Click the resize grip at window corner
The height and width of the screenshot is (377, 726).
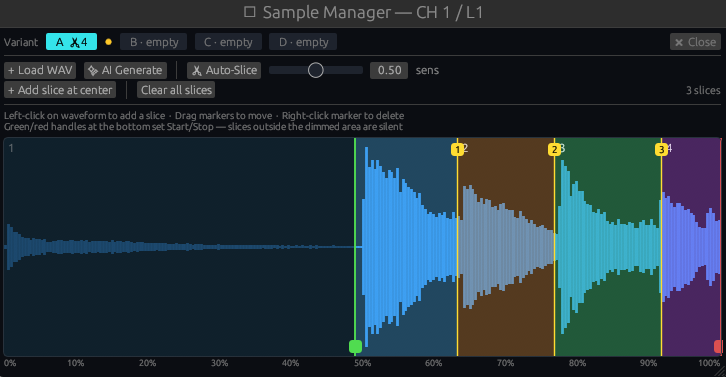click(720, 371)
